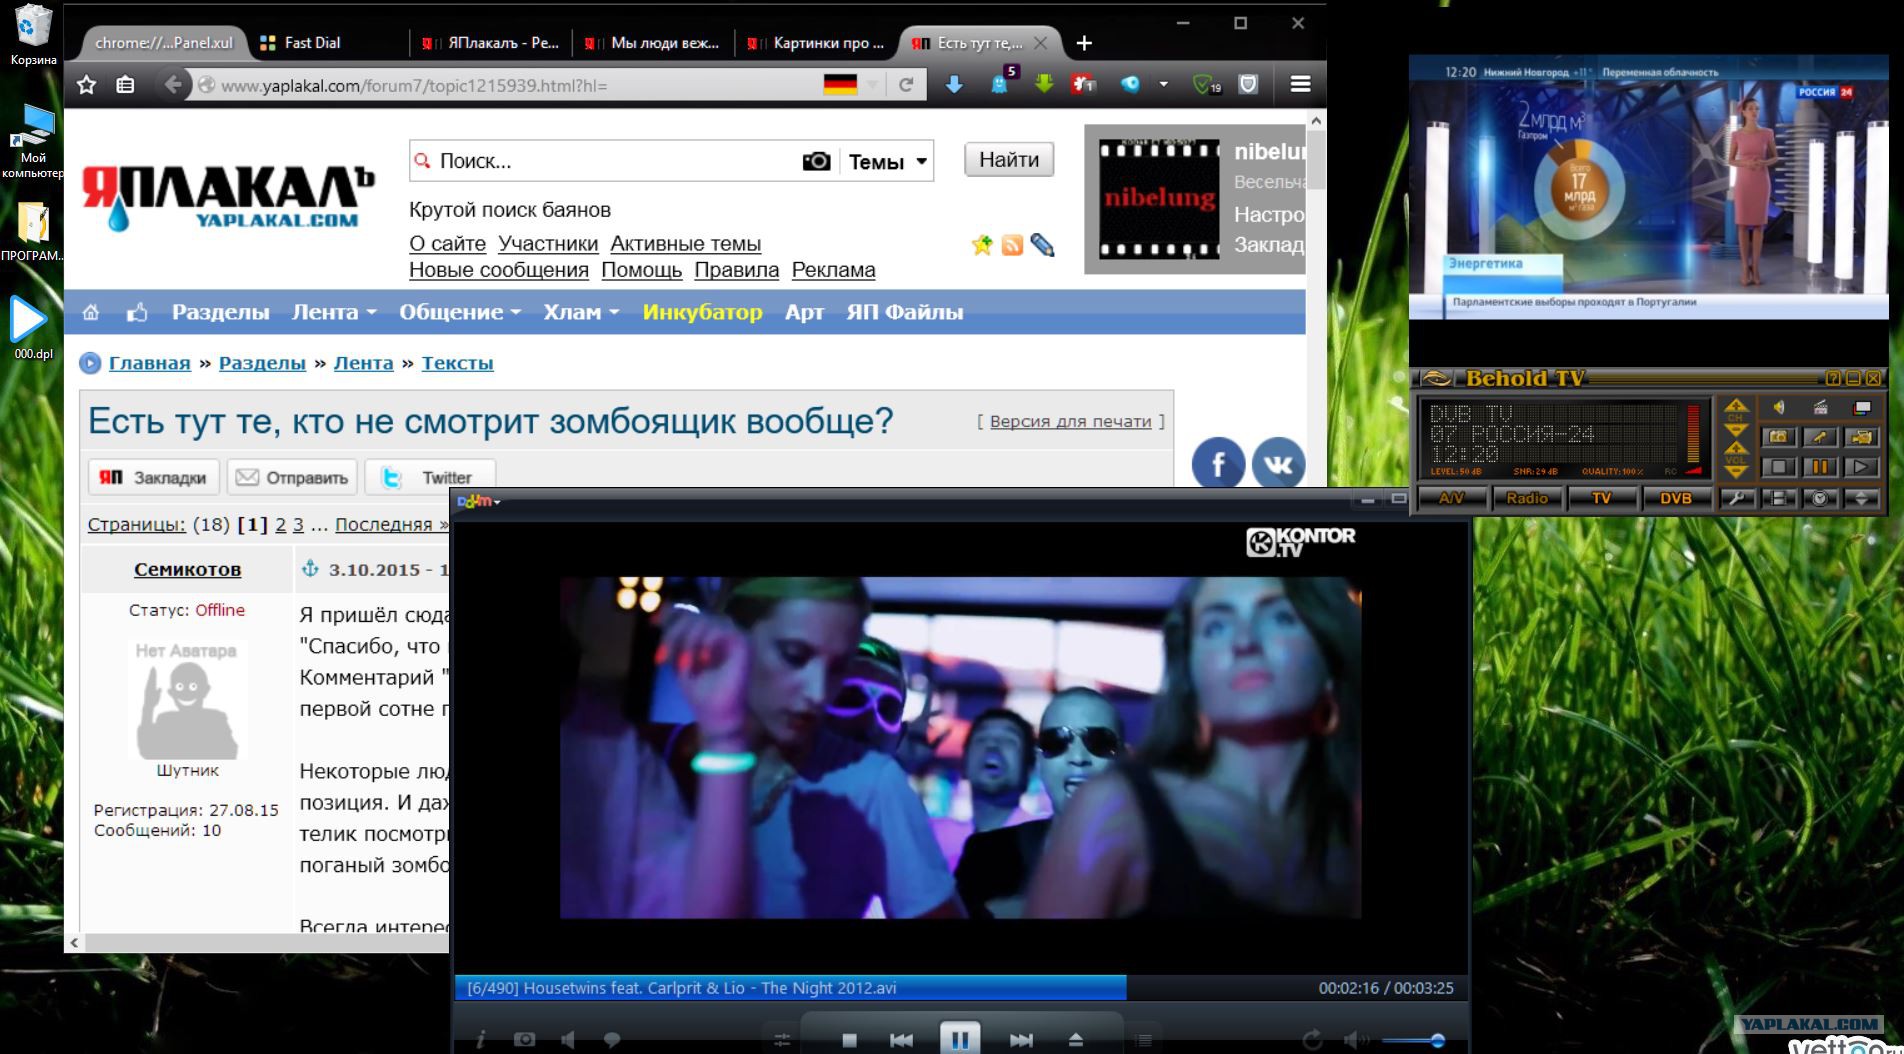Go to forum home via house icon
This screenshot has width=1904, height=1054.
point(91,313)
